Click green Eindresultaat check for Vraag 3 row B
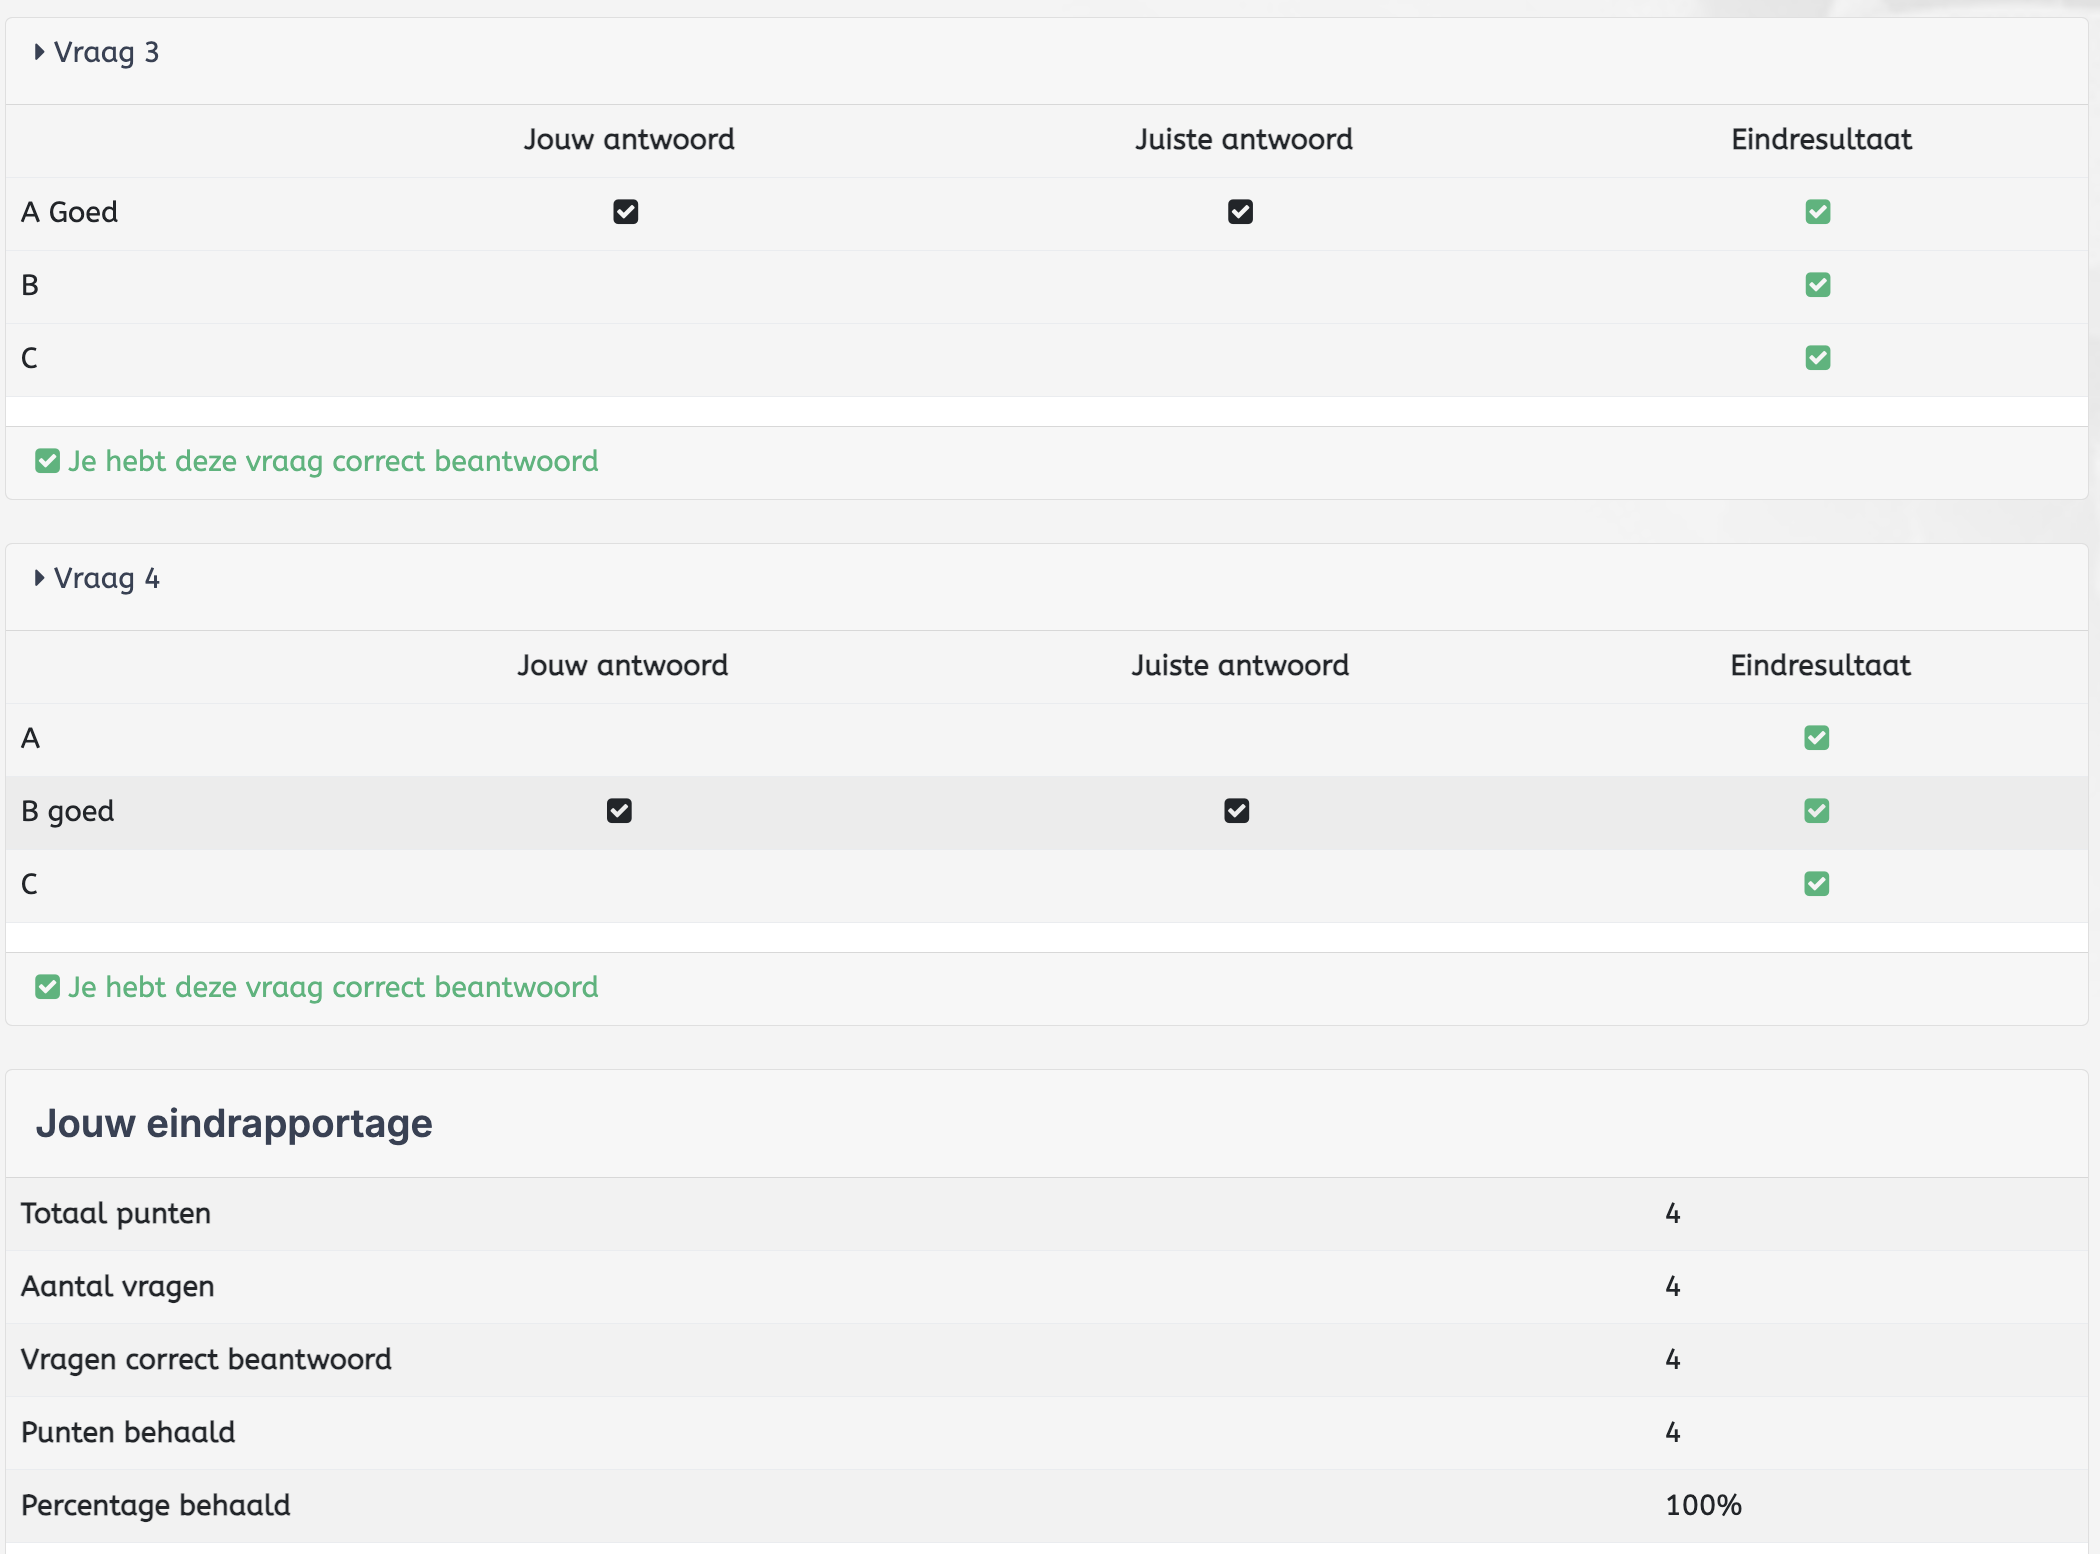Screen dimensions: 2100x1554 tap(1817, 285)
